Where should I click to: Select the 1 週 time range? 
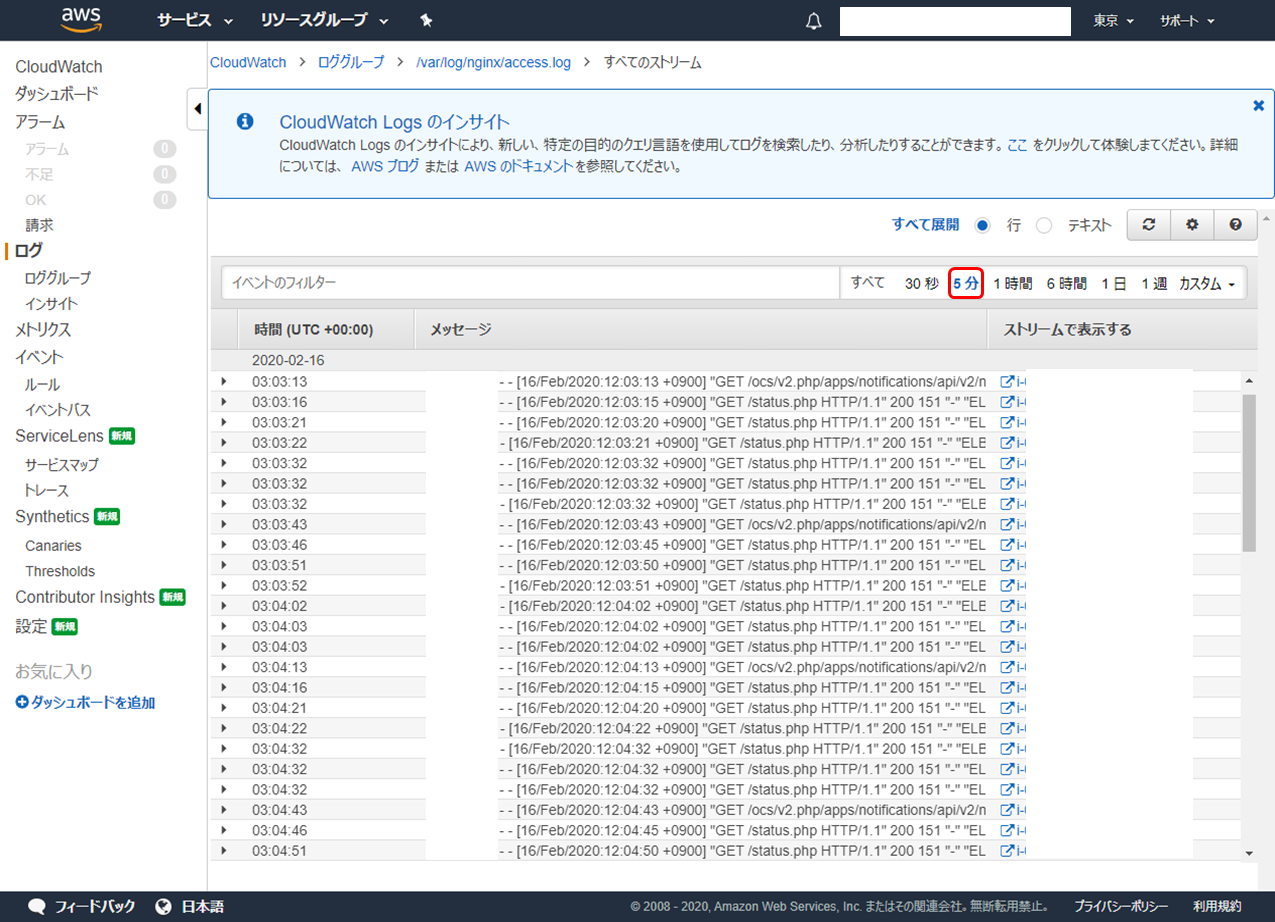[1154, 283]
